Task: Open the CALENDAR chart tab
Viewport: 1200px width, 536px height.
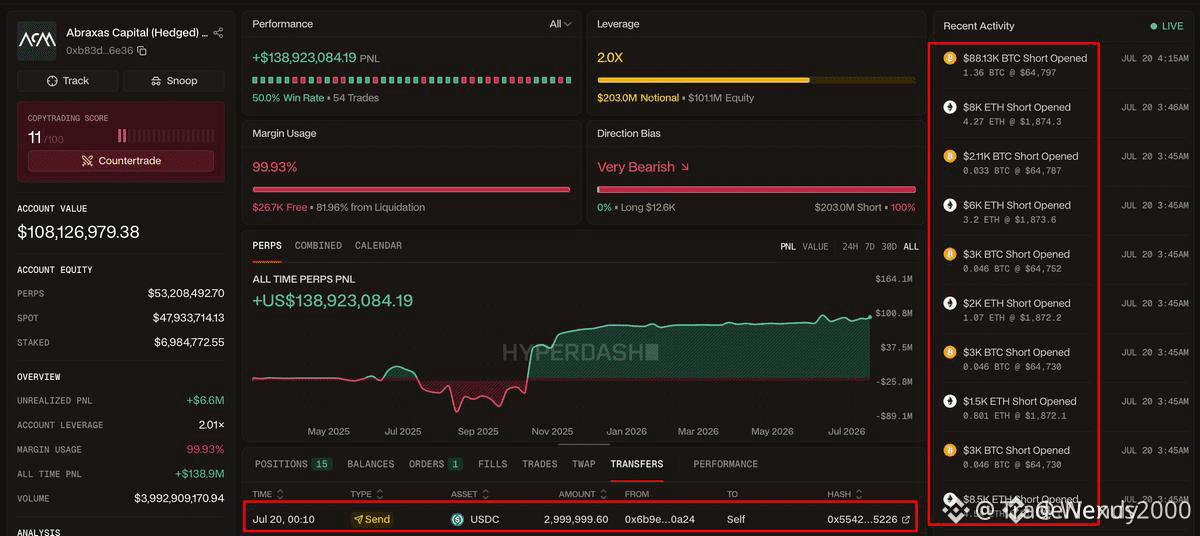Action: click(378, 245)
